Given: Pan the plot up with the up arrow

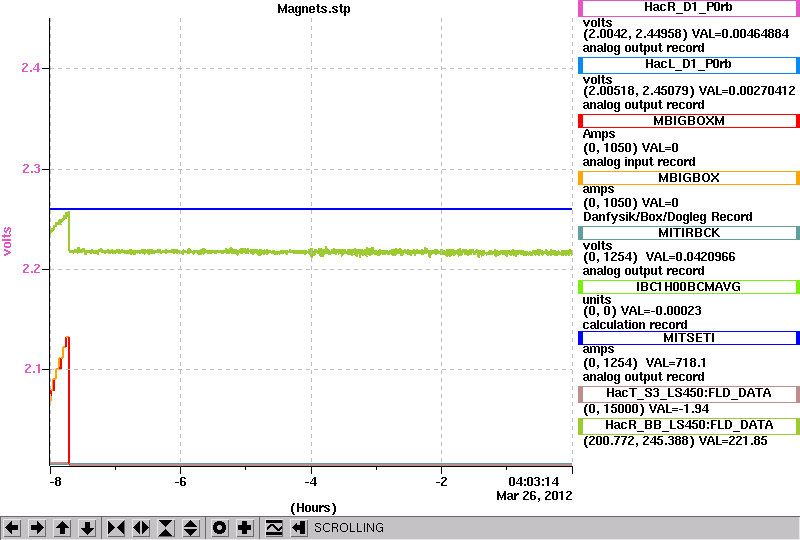Looking at the screenshot, I should 63,528.
